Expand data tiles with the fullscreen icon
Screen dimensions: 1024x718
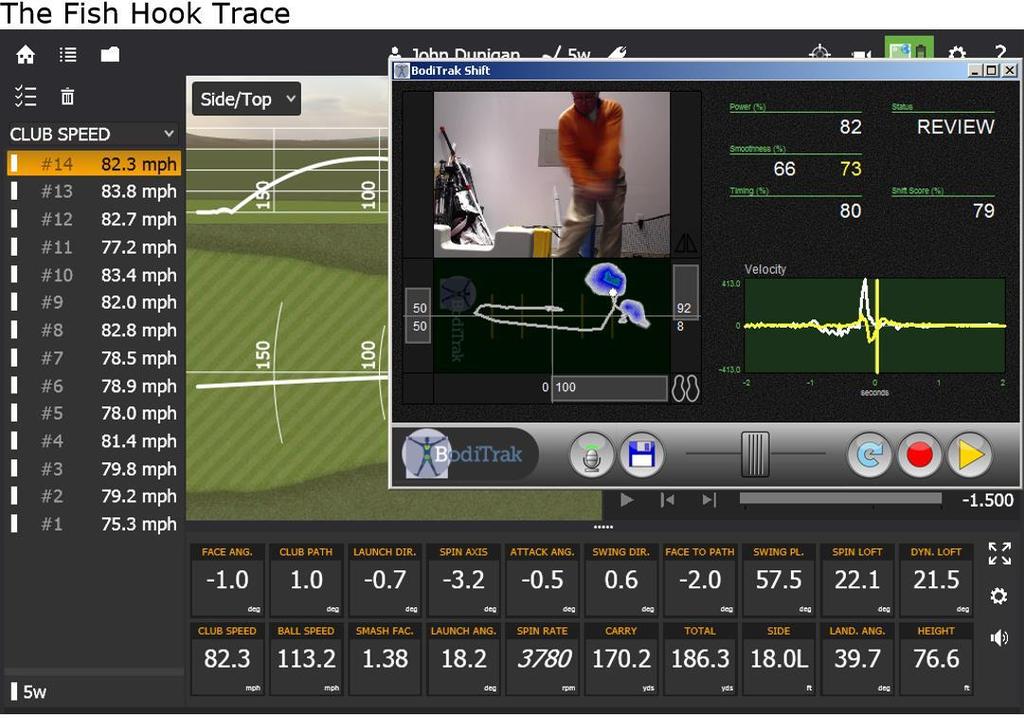click(x=998, y=553)
